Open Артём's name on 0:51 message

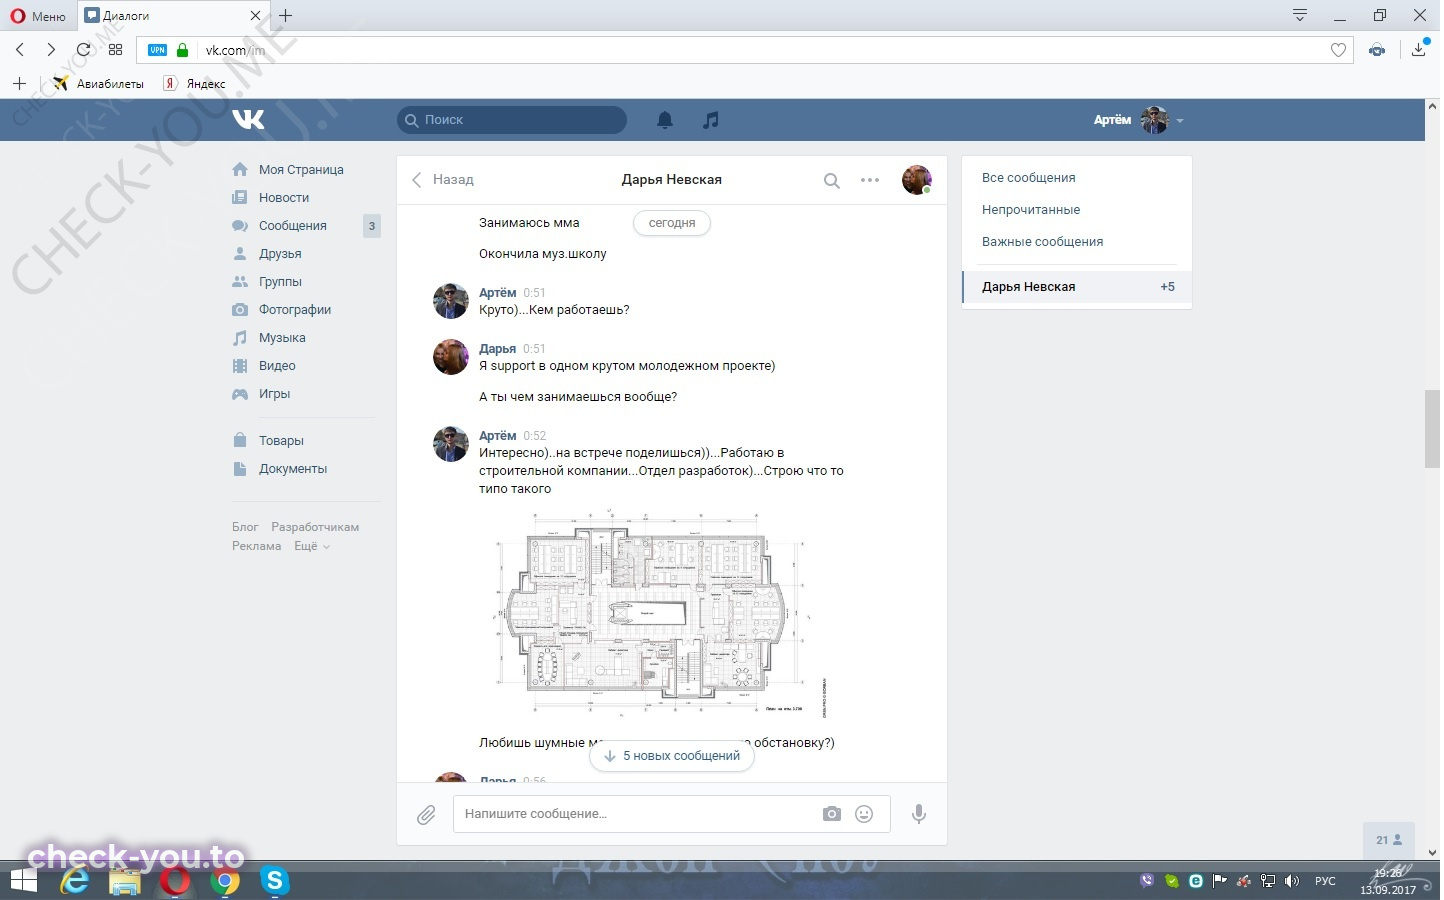coord(497,293)
